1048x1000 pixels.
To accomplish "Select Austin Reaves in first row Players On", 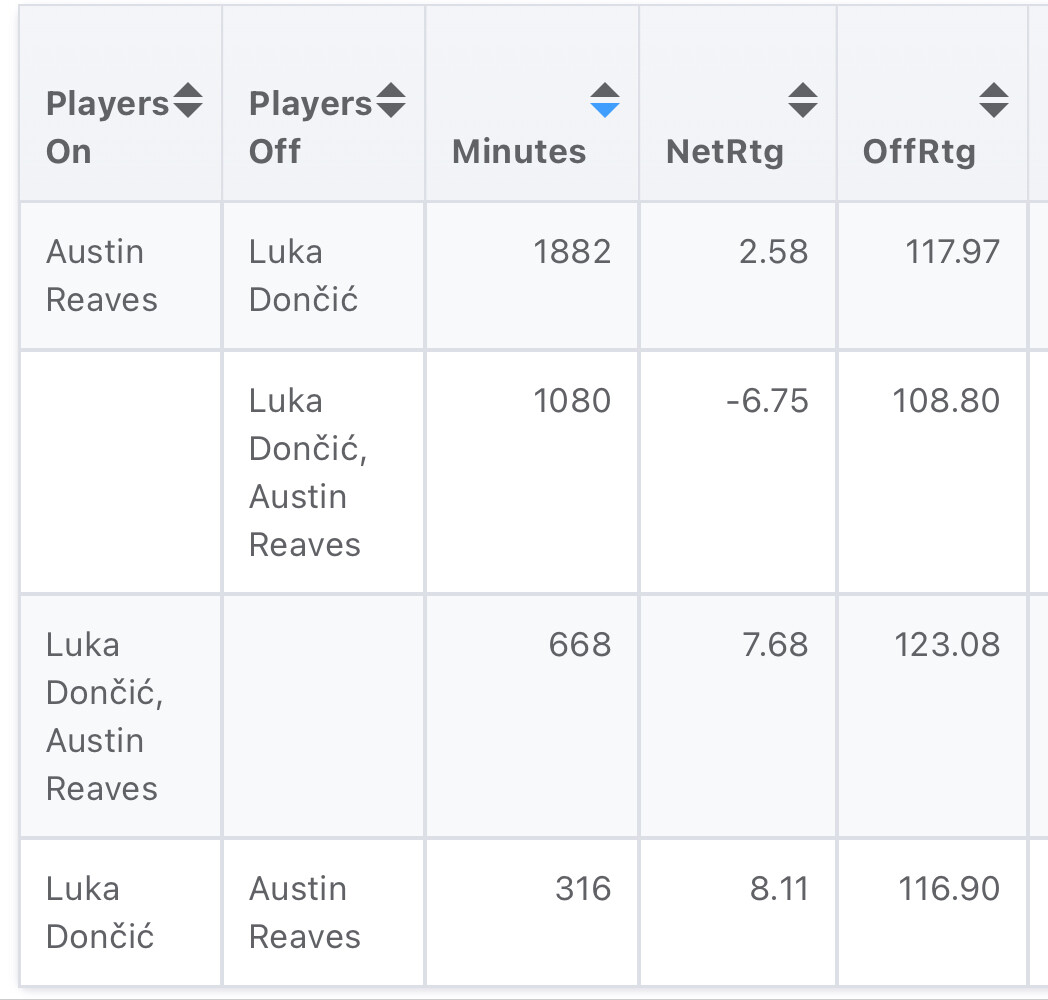I will click(101, 276).
